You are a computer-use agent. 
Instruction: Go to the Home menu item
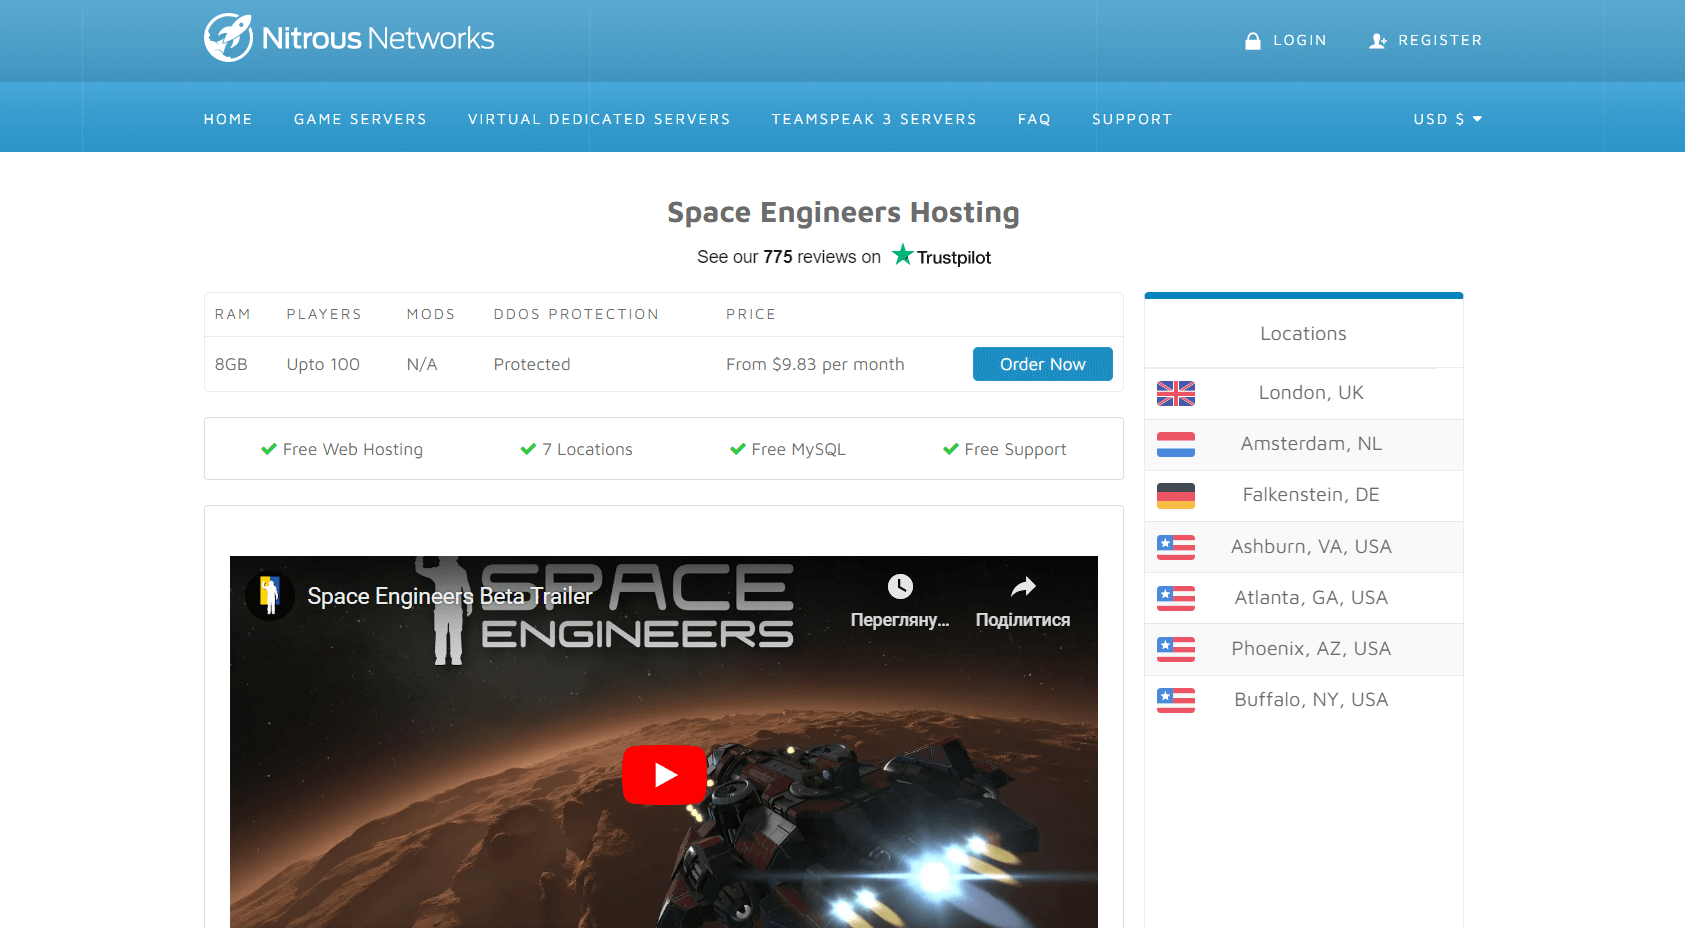[x=228, y=119]
